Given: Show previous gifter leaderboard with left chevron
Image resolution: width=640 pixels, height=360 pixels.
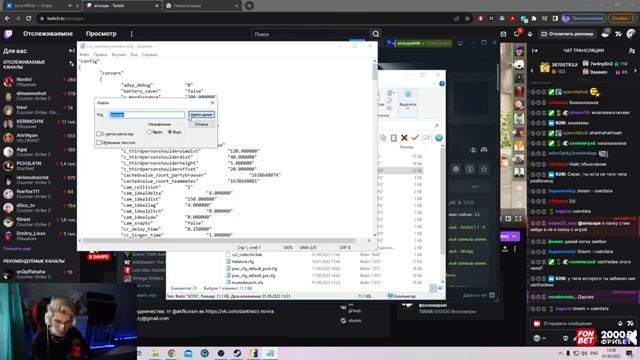Looking at the screenshot, I should point(532,71).
